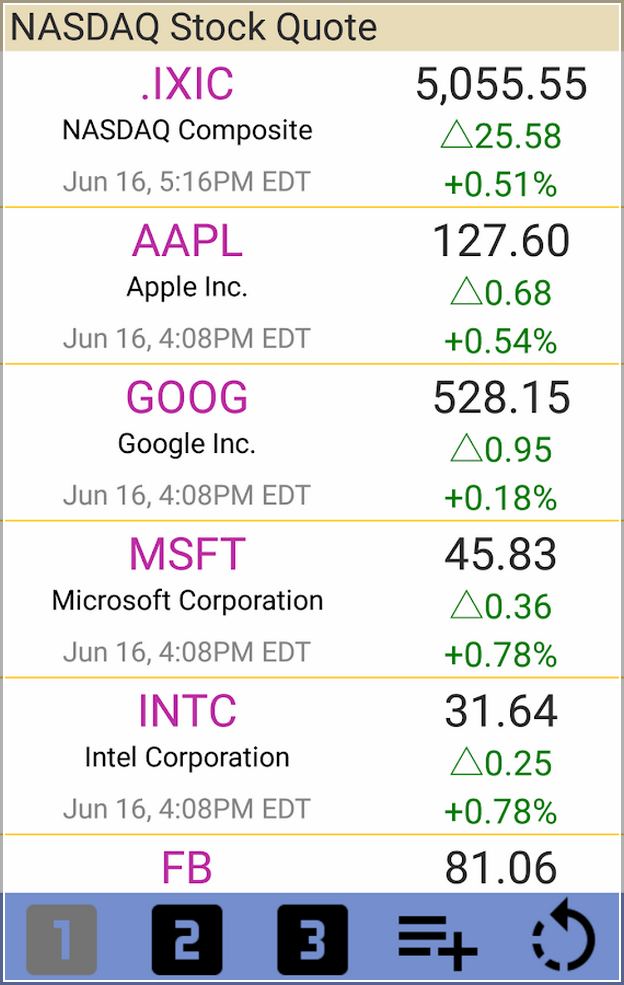This screenshot has width=624, height=985.
Task: Open watchlist page 2
Action: pos(187,939)
